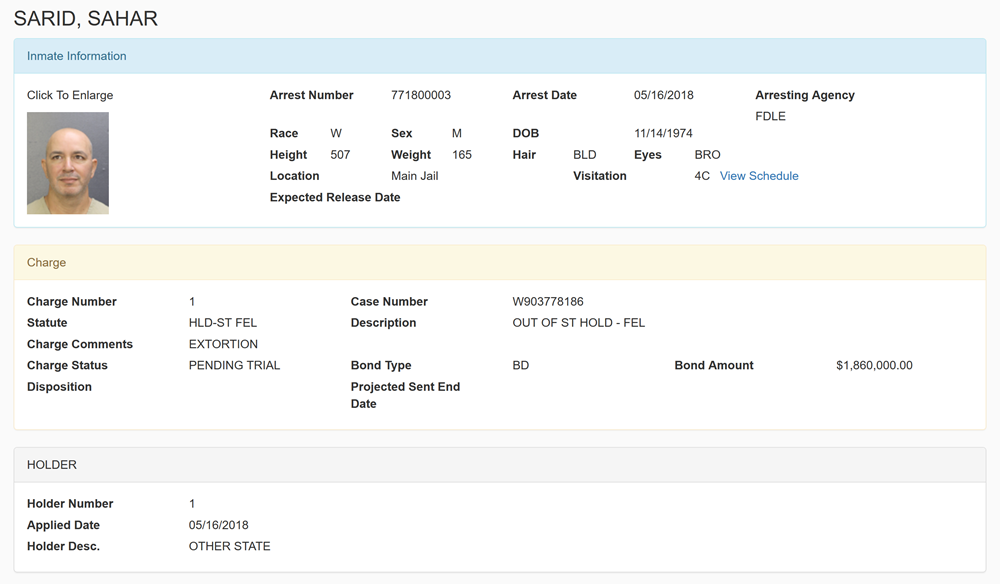Click the OTHER STATE holder description
Viewport: 1000px width, 584px height.
point(230,546)
